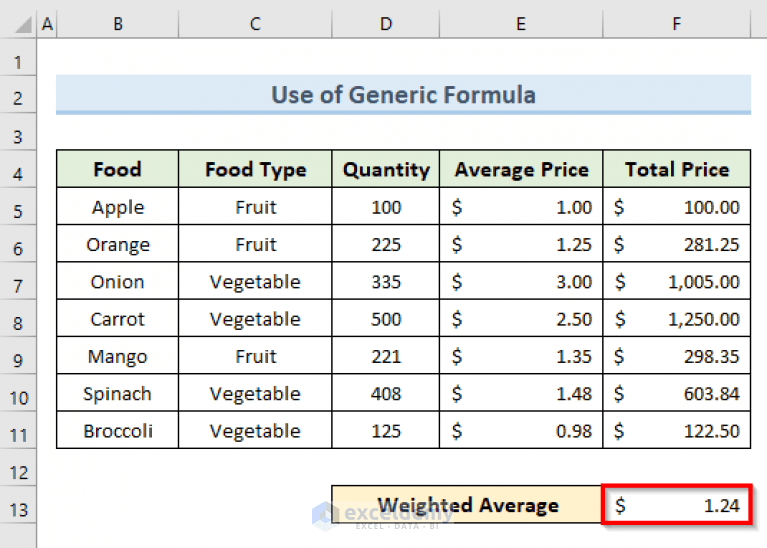767x548 pixels.
Task: Click the 'Food Type' header cell
Action: (x=255, y=169)
